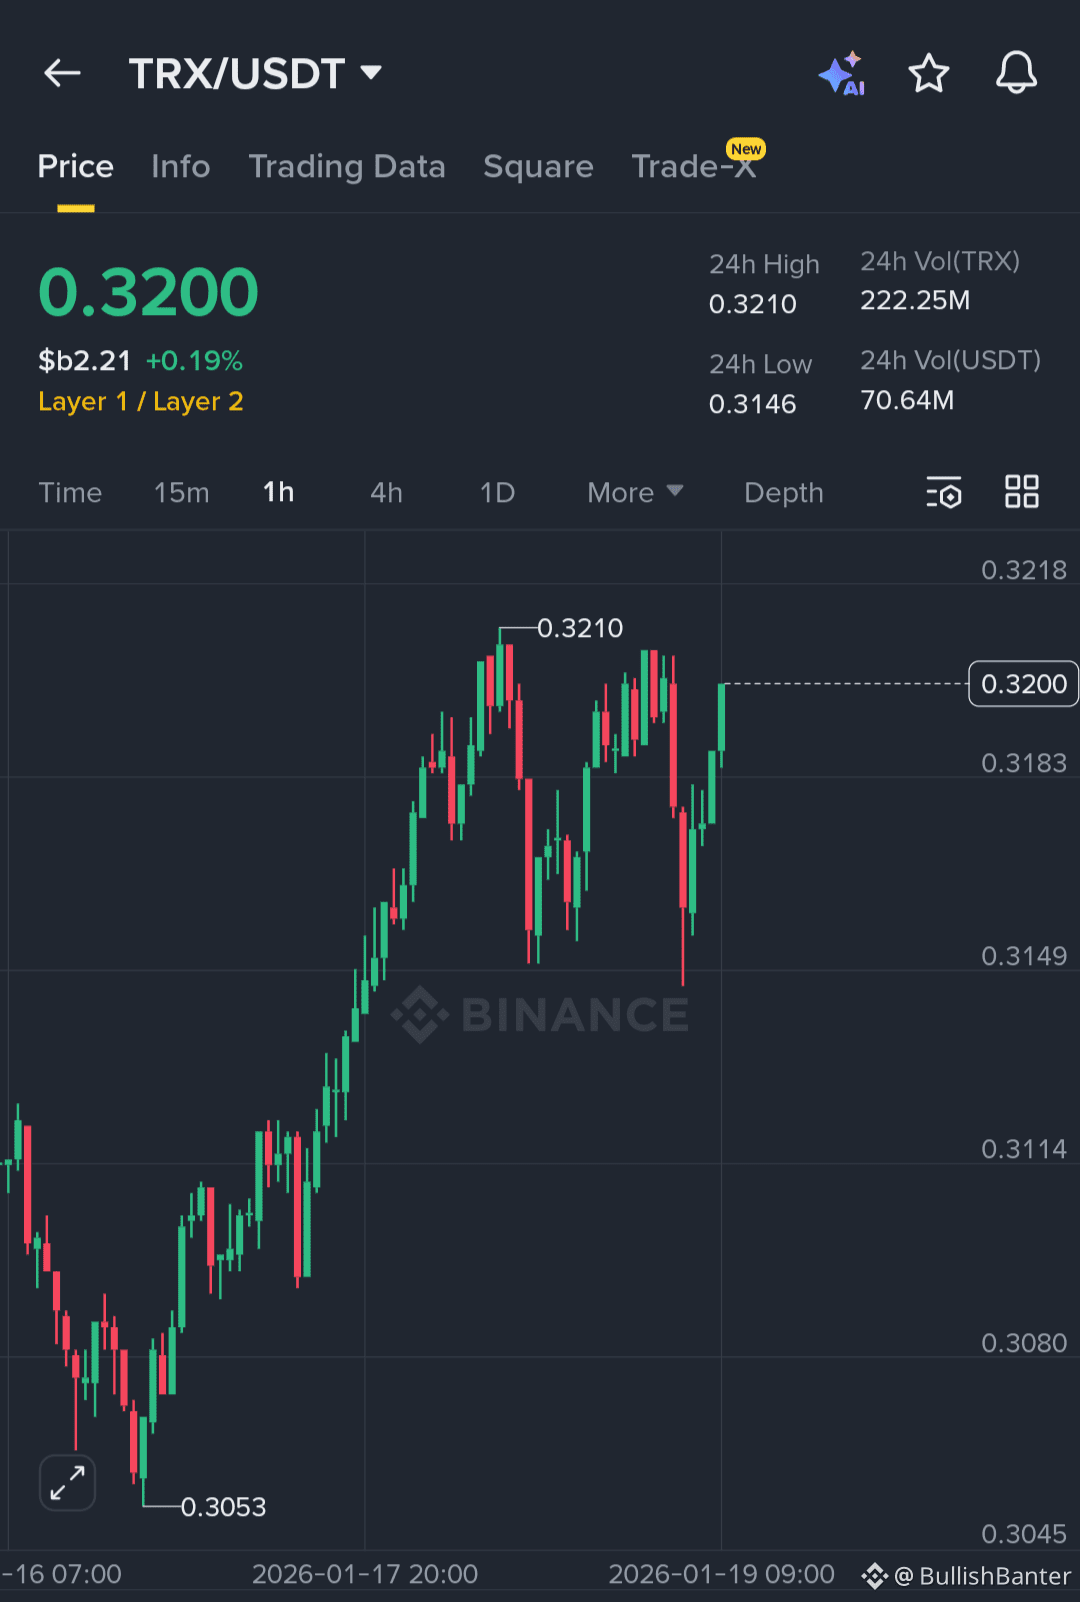This screenshot has width=1080, height=1602.
Task: Star TRX/USDT as a favorite
Action: (x=928, y=73)
